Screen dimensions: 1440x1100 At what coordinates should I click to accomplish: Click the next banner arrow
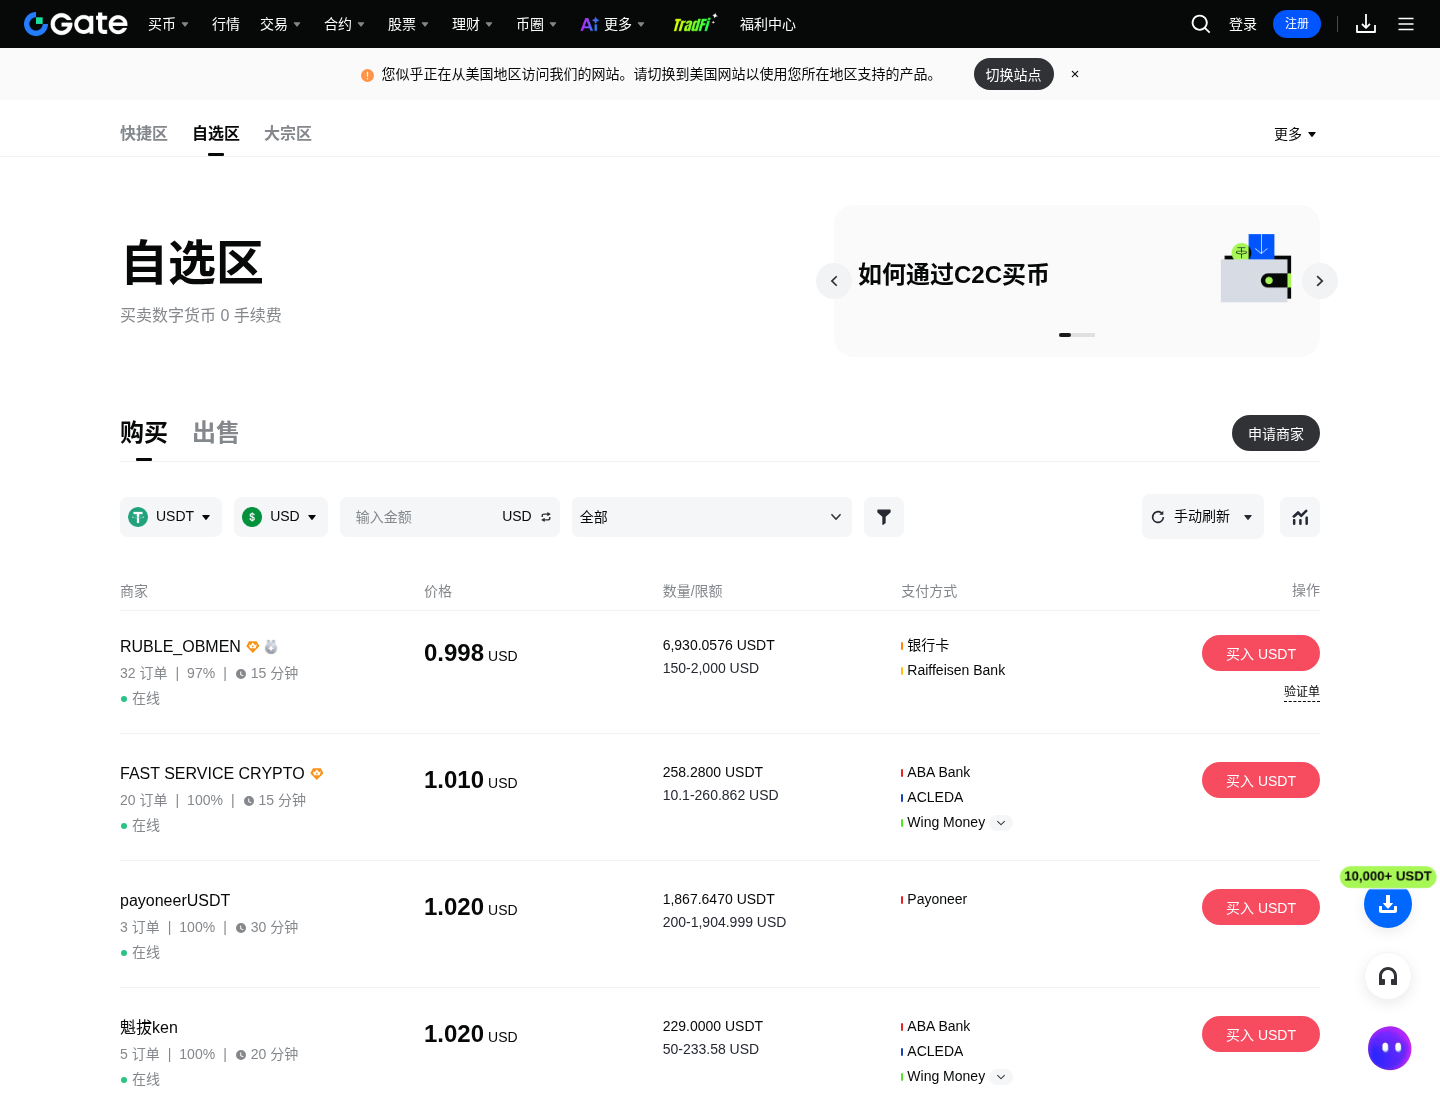[1320, 281]
